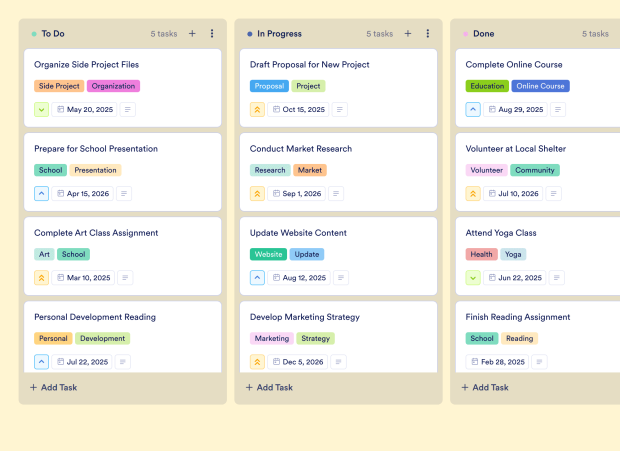Edit due date Mar 10, 2025 on Art Class
Screen dimensions: 620x451
[x=88, y=278]
